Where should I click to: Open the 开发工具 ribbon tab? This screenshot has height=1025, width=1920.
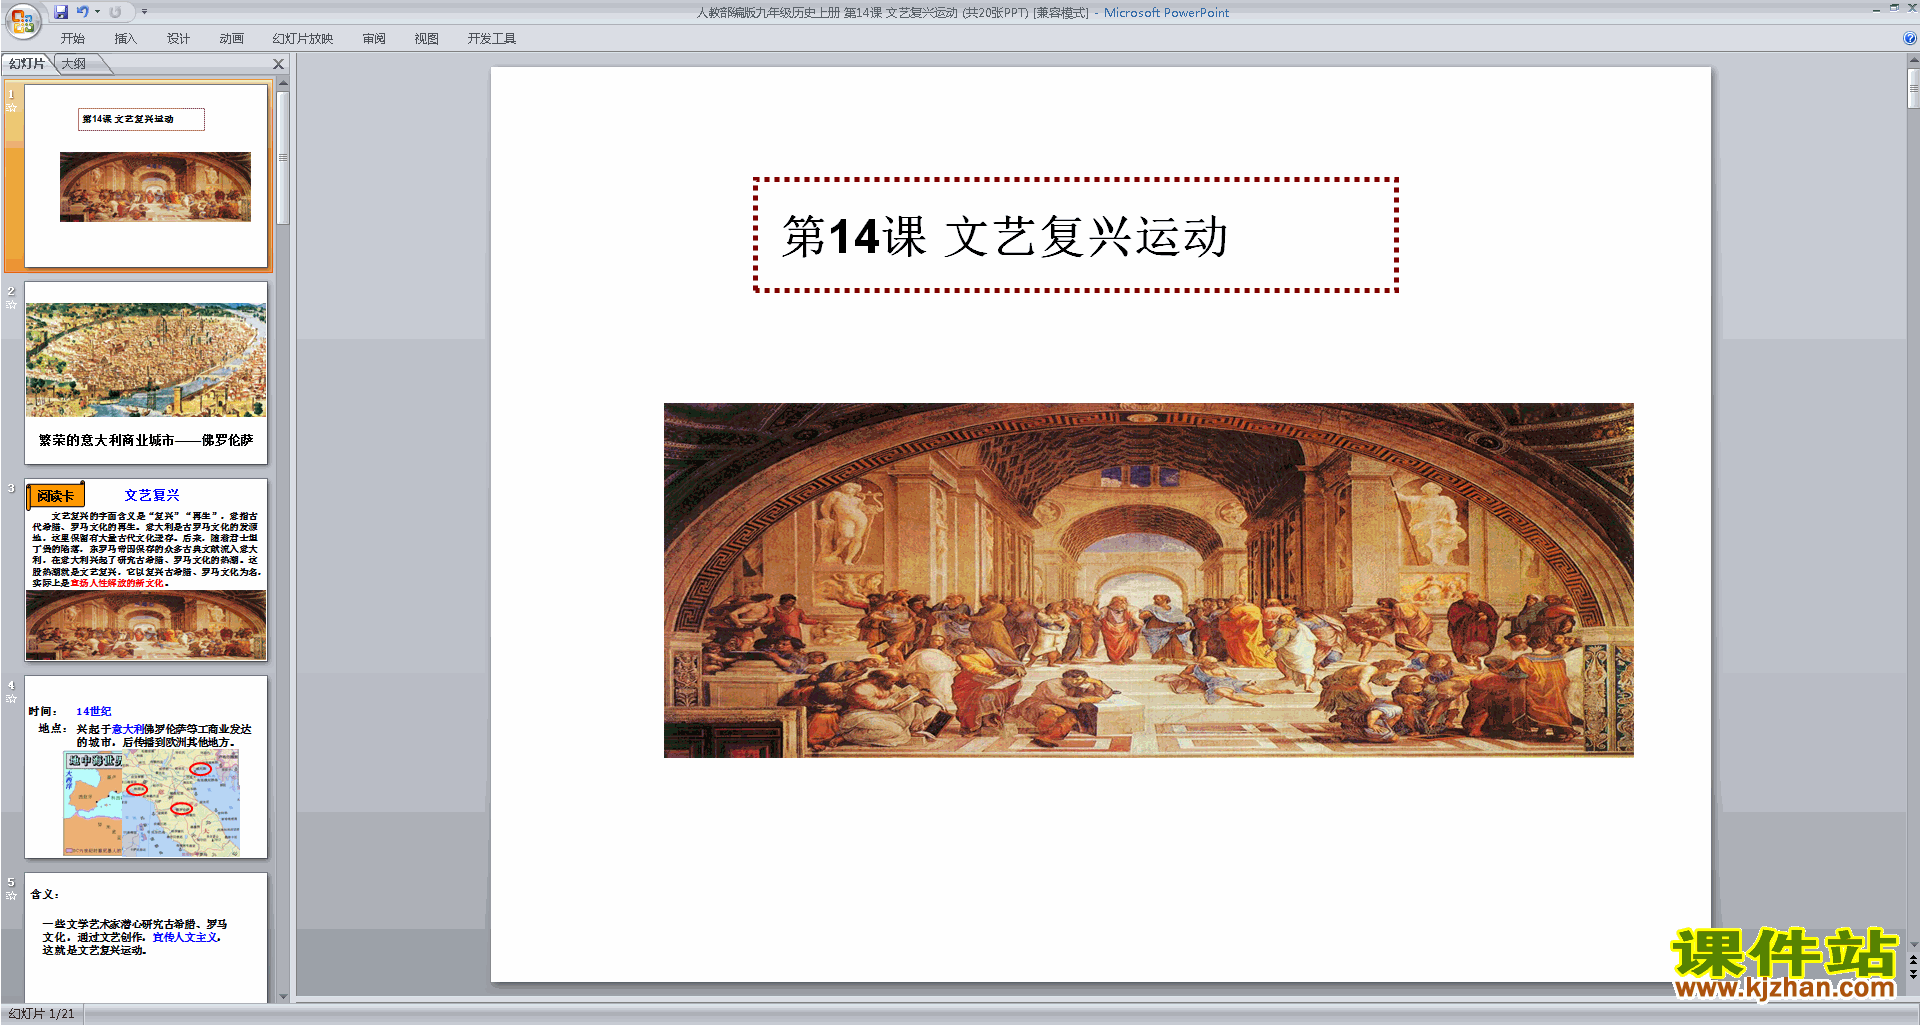tap(492, 39)
